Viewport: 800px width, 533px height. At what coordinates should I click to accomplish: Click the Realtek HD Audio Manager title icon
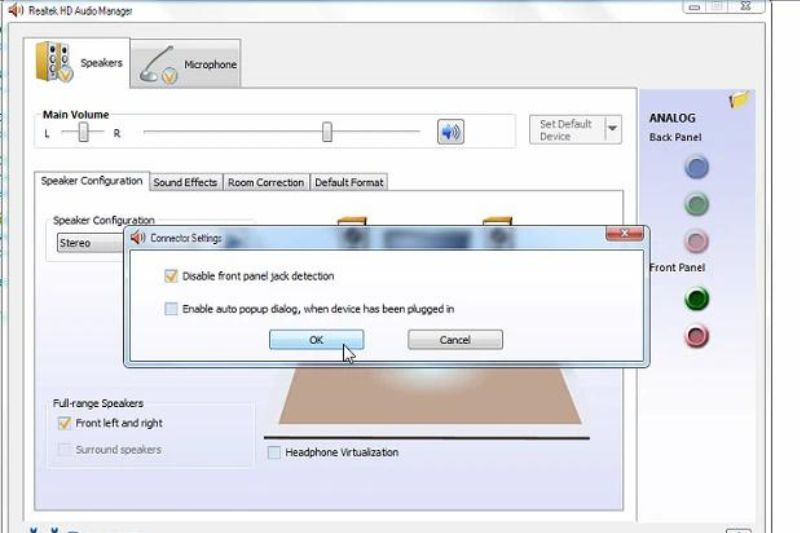pyautogui.click(x=16, y=10)
